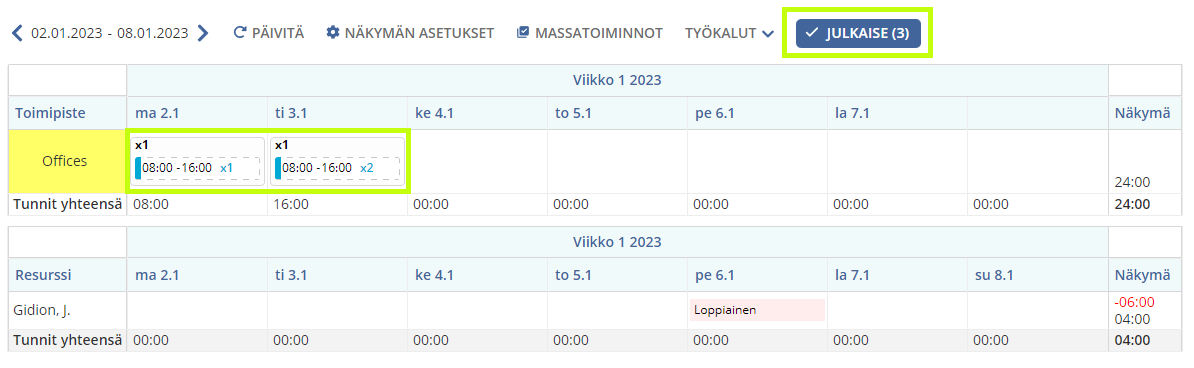Click the pink Loppiainen holiday marker
Viewport: 1194px width, 368px height.
757,309
